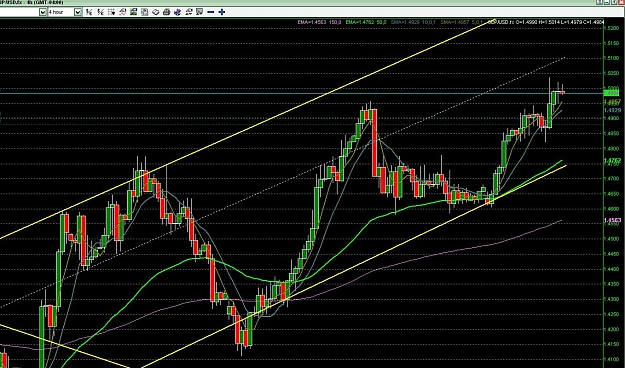Click the blue icon right of printer

tap(177, 12)
